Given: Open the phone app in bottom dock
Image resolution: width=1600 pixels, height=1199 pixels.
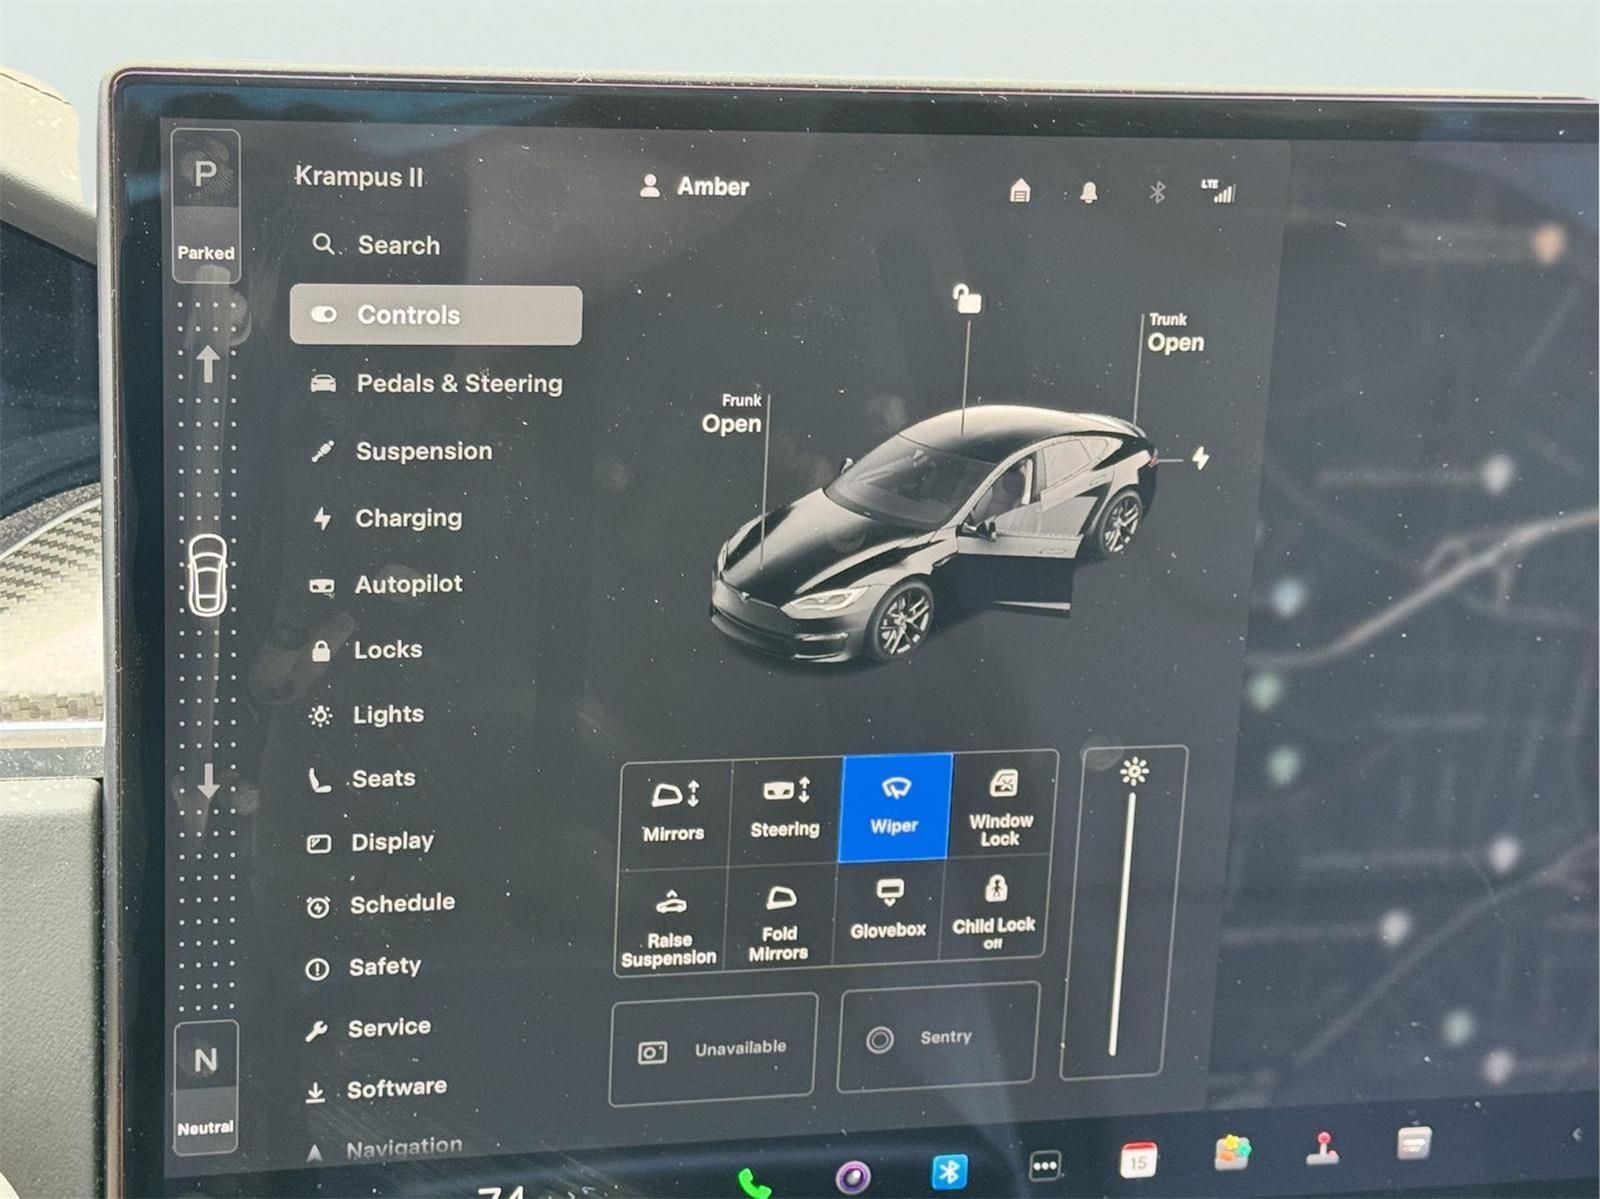Looking at the screenshot, I should [754, 1182].
